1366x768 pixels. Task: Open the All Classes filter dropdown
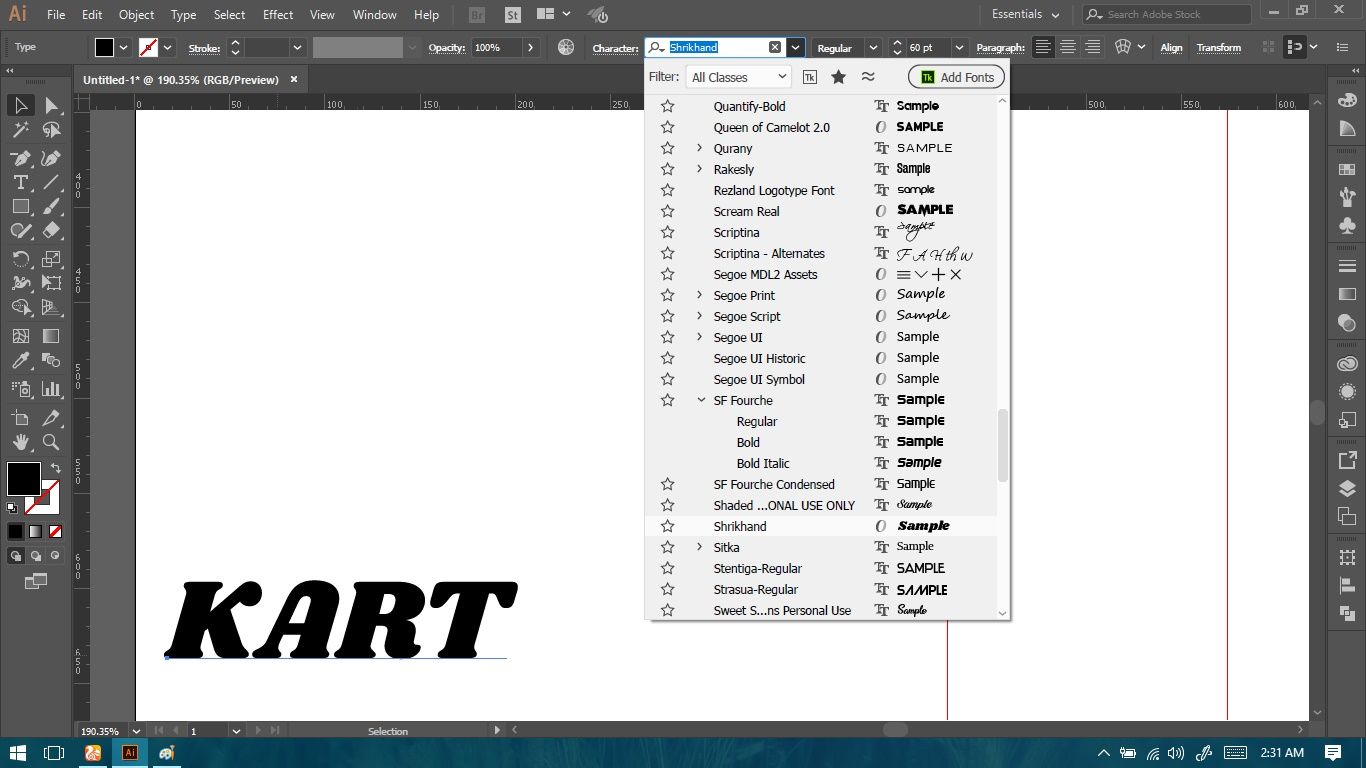click(738, 77)
